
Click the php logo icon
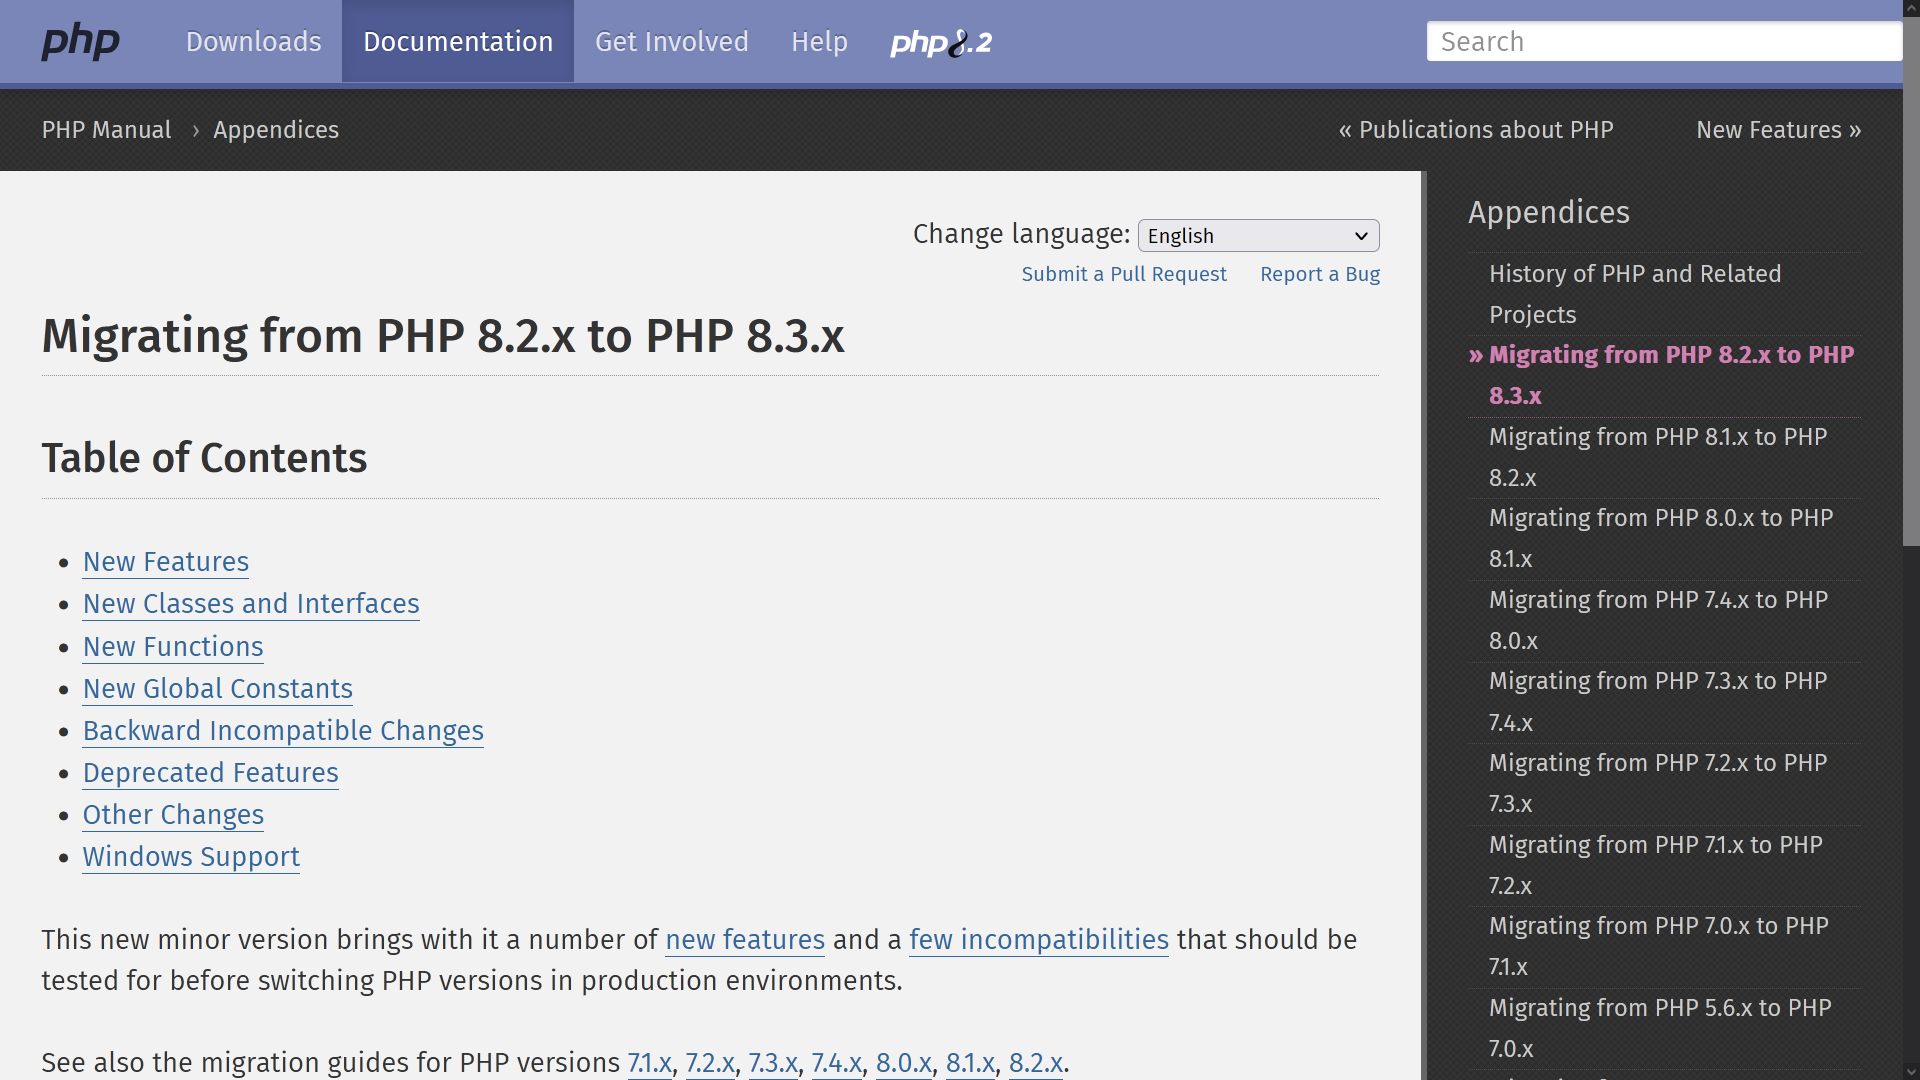click(80, 42)
